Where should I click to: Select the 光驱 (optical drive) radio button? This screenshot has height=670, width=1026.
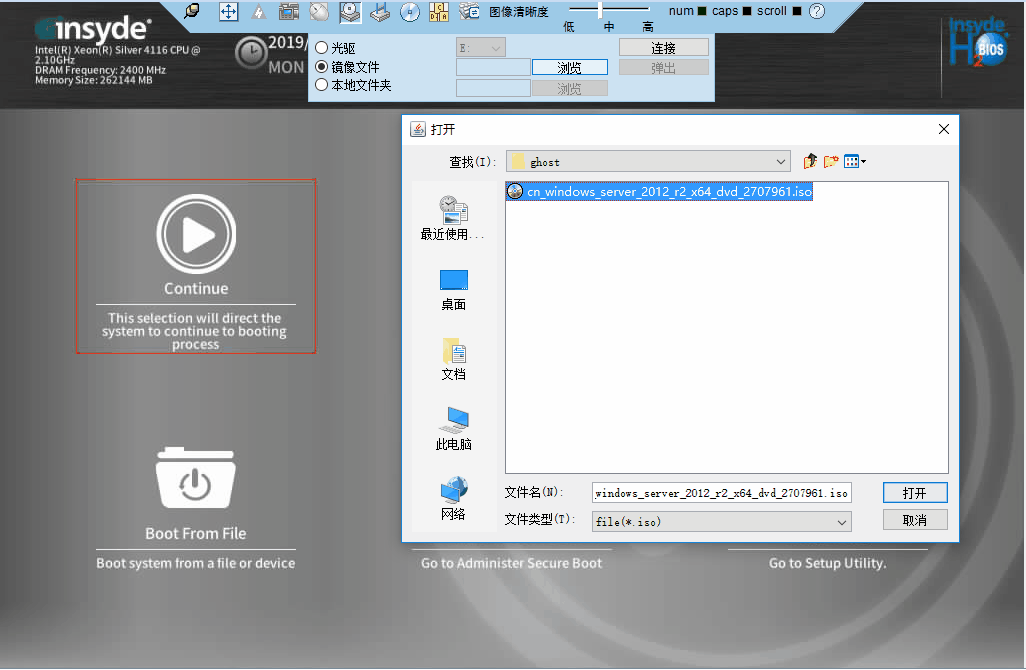coord(322,48)
